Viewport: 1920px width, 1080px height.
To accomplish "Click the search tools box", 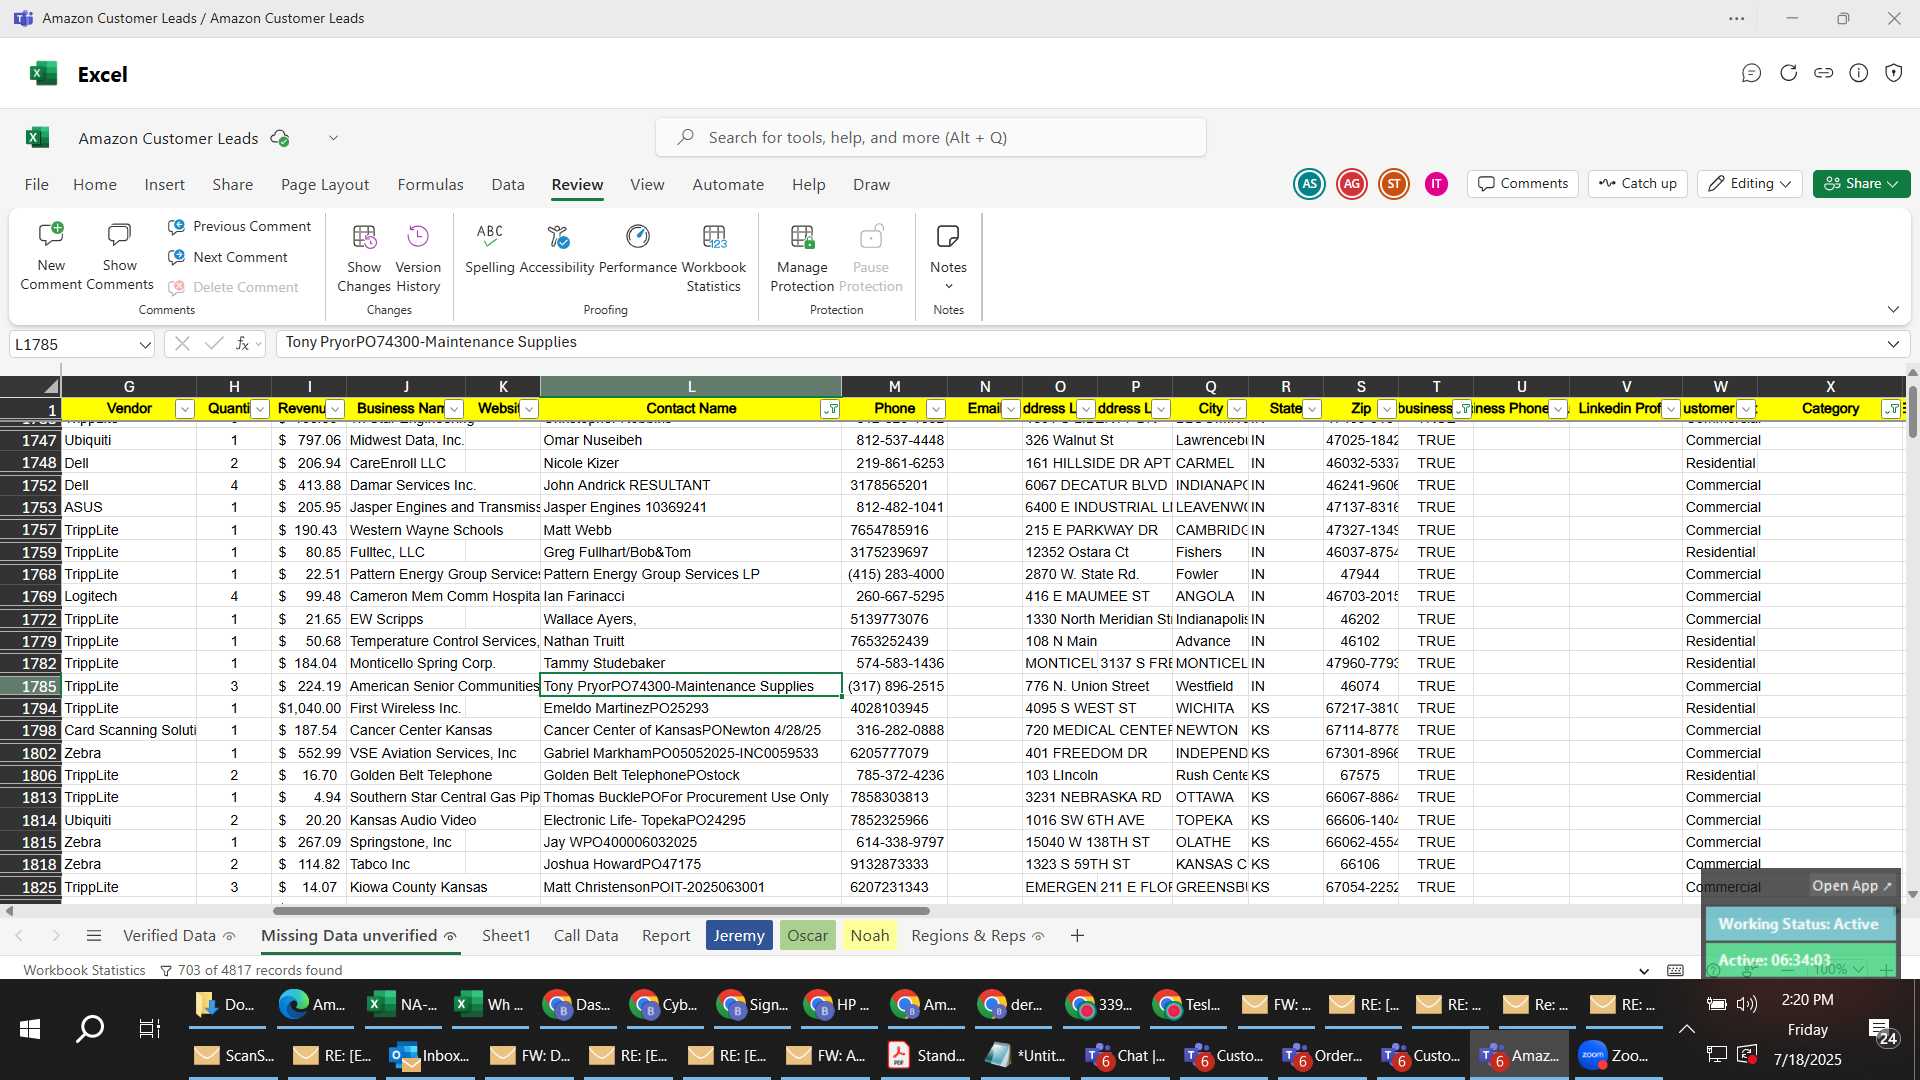I will point(930,138).
